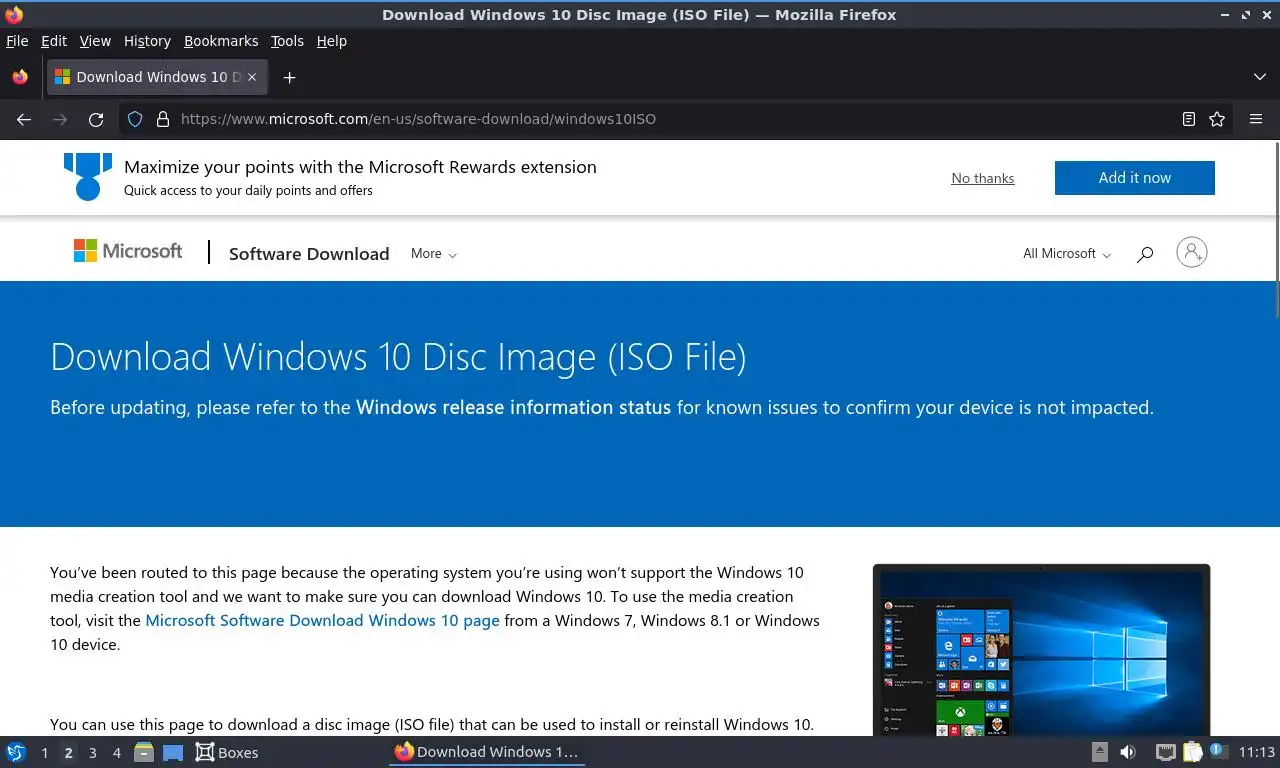This screenshot has width=1280, height=768.
Task: Open the desktop start menu icon
Action: pos(15,752)
